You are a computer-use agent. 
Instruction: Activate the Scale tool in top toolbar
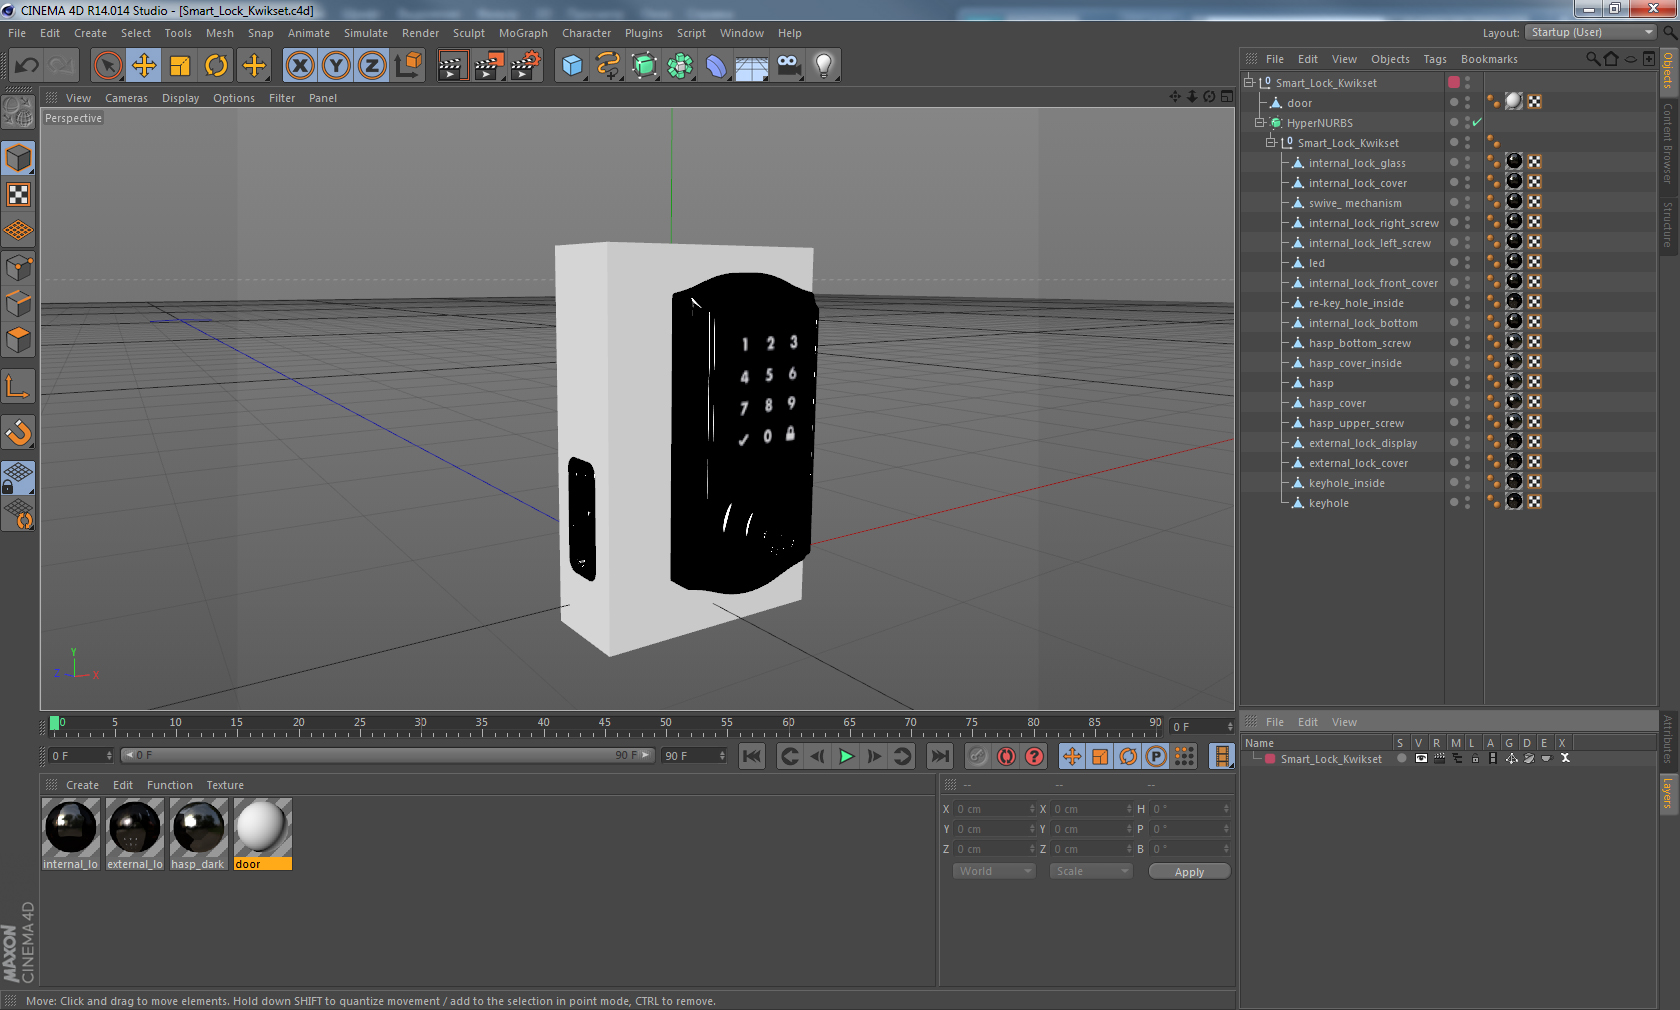tap(180, 66)
